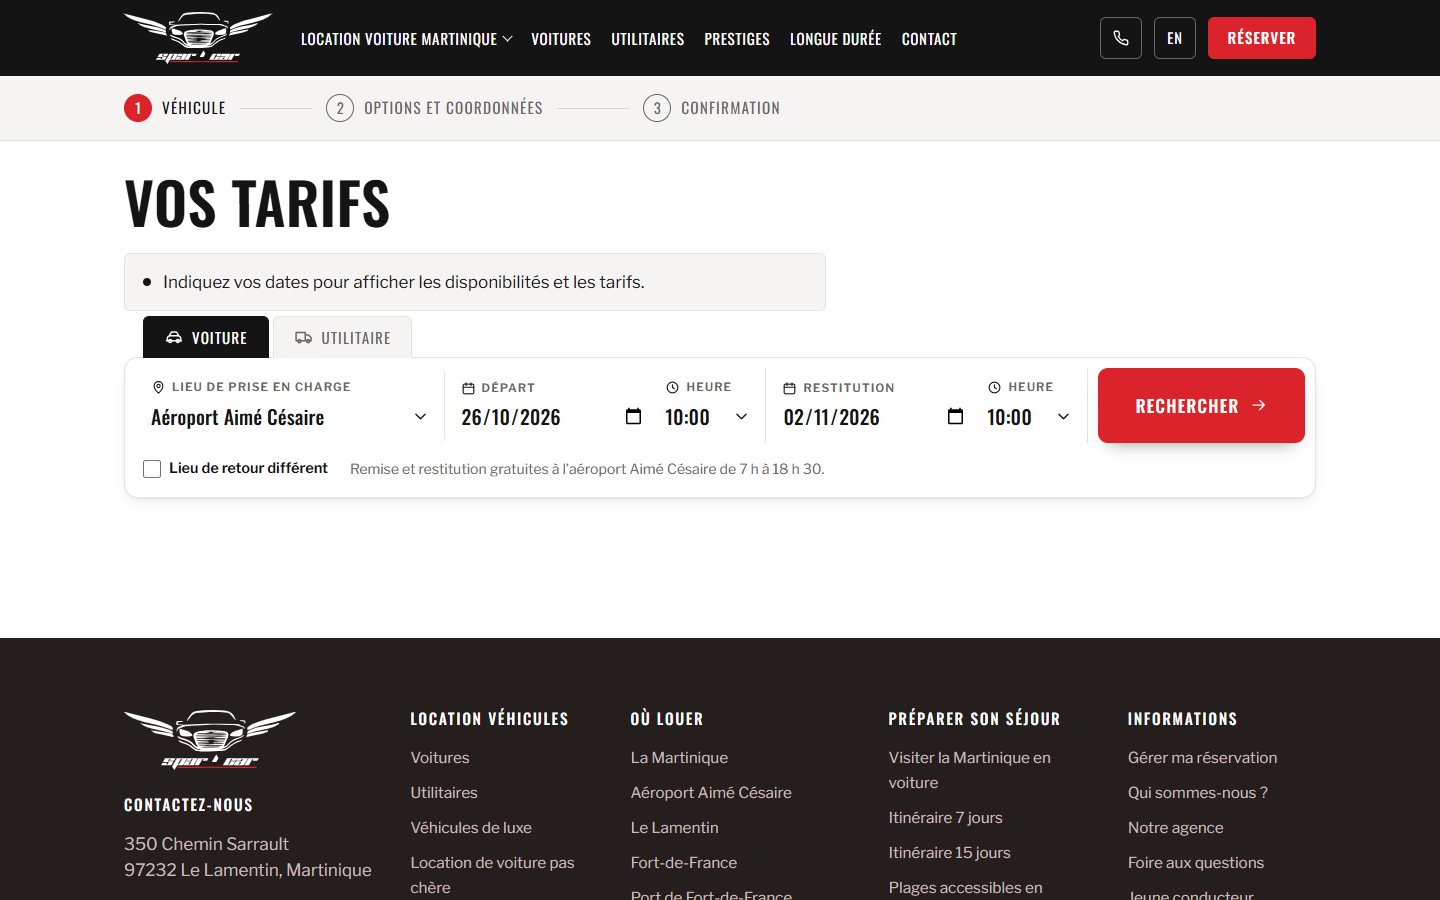Switch to the Utilitaire tab
The image size is (1440, 900).
pos(342,338)
